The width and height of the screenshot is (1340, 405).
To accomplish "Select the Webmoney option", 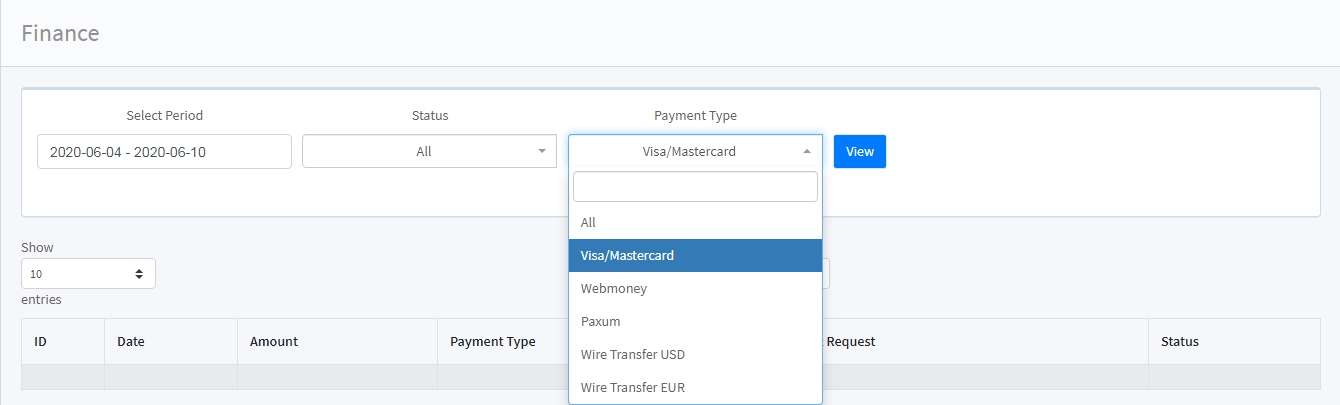I will [695, 288].
